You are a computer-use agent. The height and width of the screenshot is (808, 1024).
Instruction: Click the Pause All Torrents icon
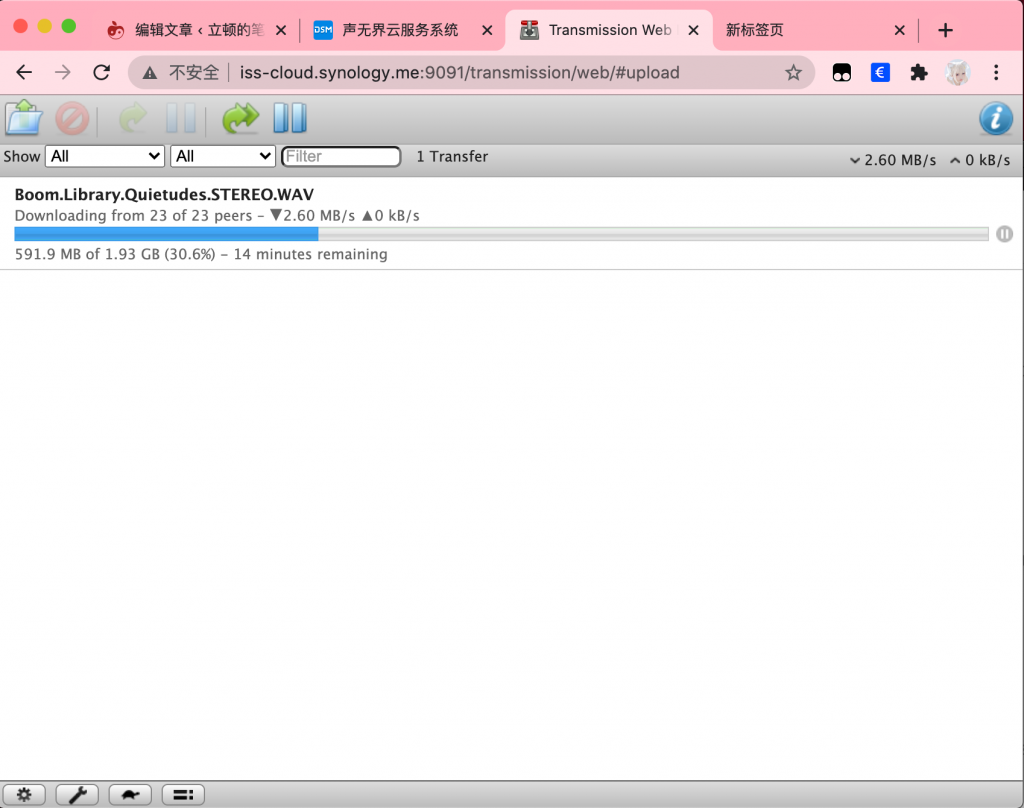[290, 118]
